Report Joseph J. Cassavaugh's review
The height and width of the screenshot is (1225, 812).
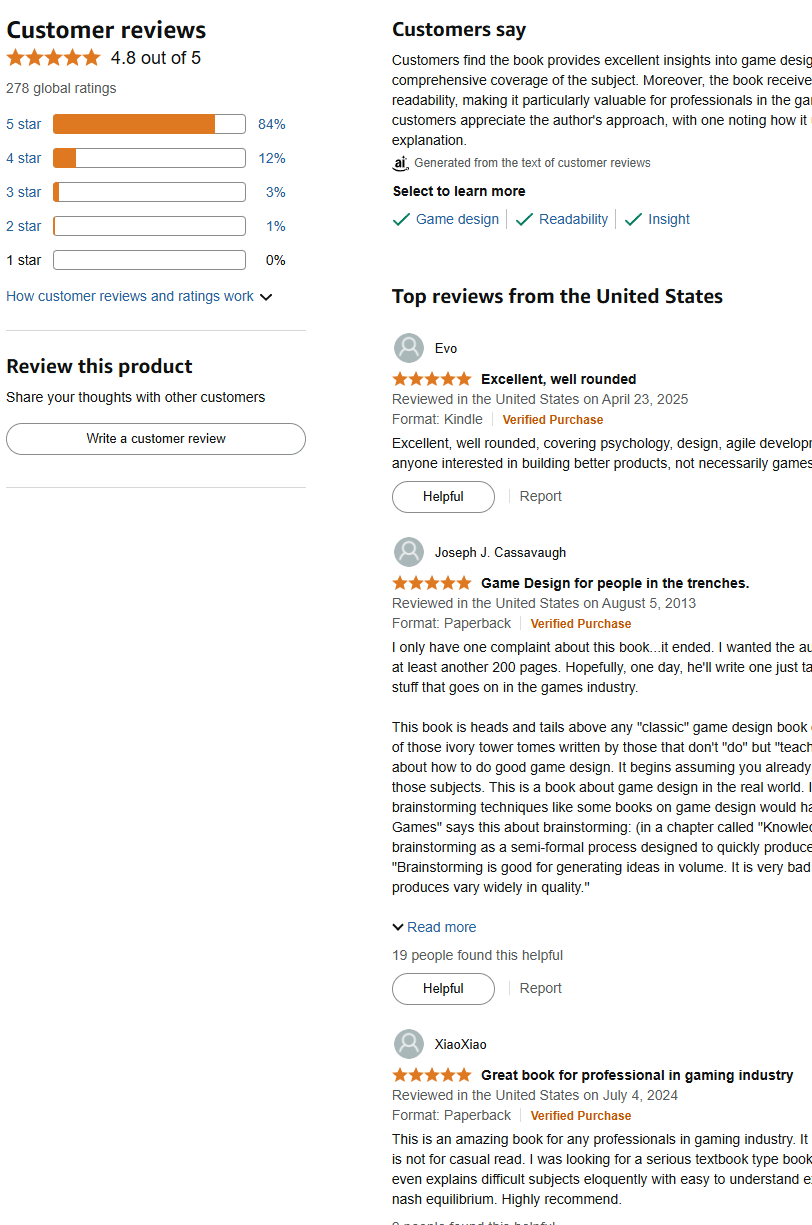(x=540, y=988)
